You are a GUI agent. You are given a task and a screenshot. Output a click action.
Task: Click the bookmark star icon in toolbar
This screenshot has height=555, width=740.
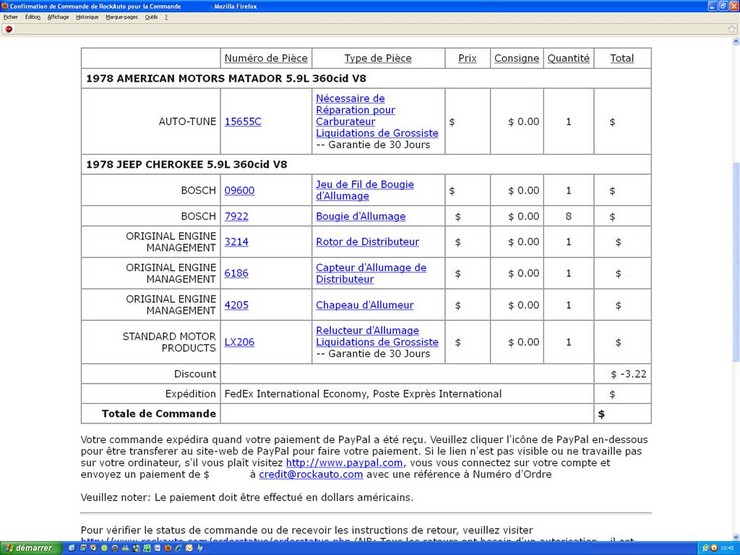tap(732, 29)
